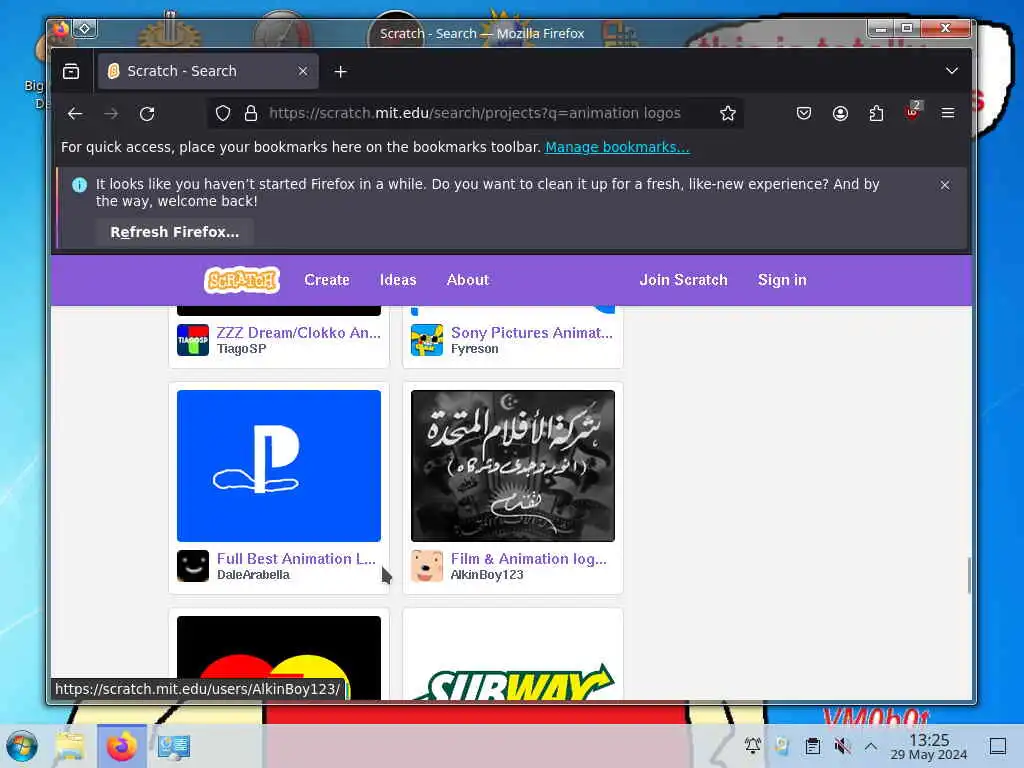Dismiss the refresh Firefox notification
The width and height of the screenshot is (1024, 768).
click(945, 185)
